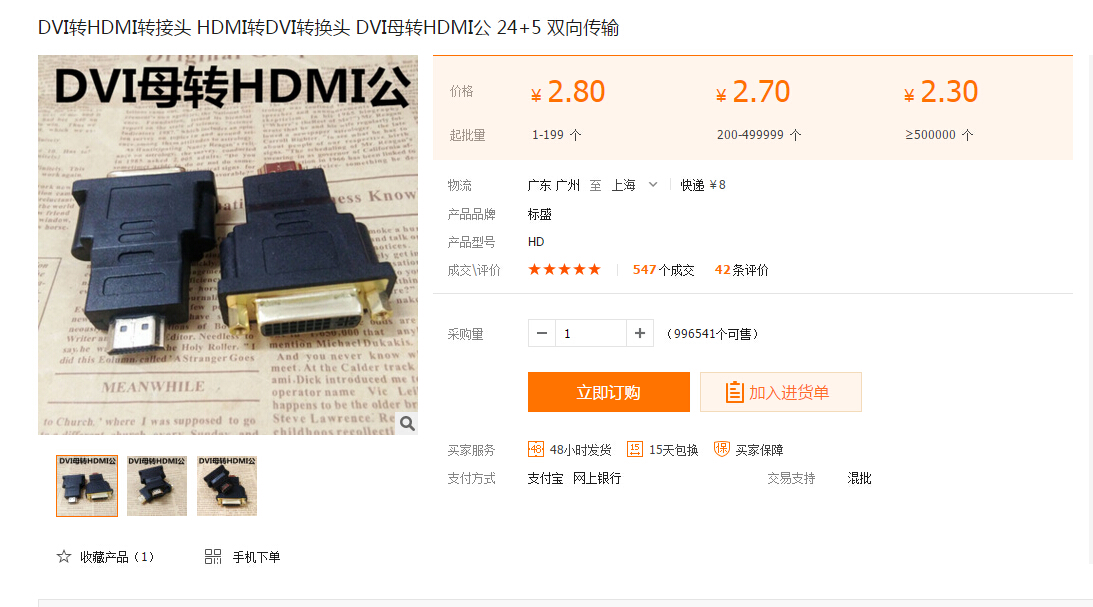Open the 42条评价 reviews link
The width and height of the screenshot is (1093, 607).
click(742, 270)
